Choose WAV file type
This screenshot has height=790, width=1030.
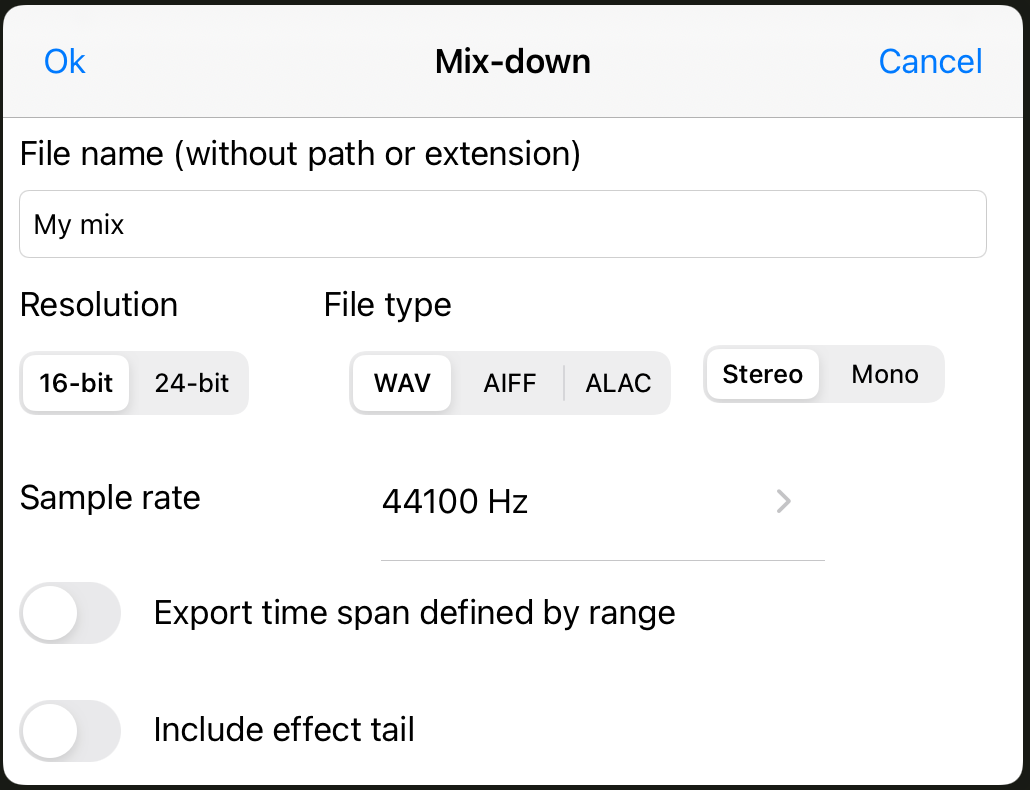tap(402, 383)
